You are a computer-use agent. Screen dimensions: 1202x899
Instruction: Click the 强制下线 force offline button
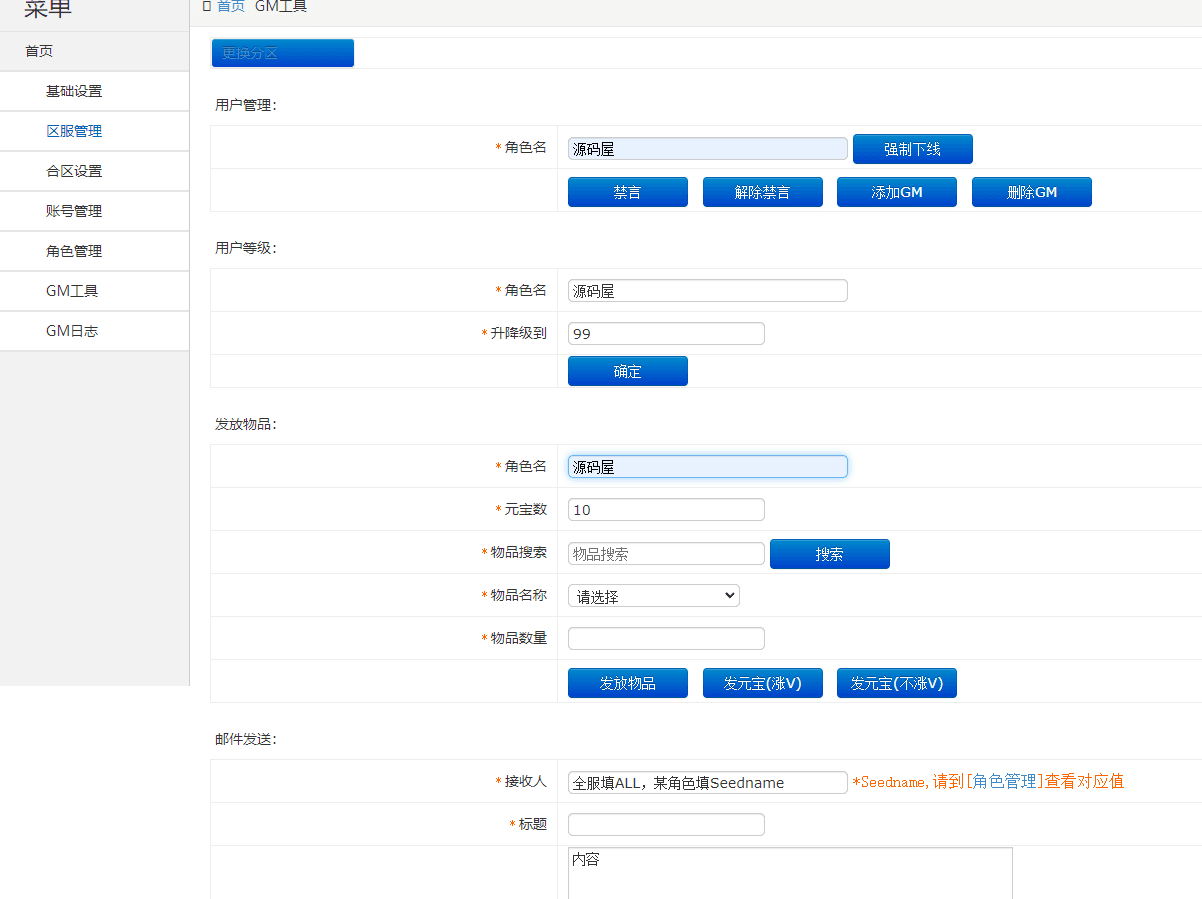click(911, 148)
